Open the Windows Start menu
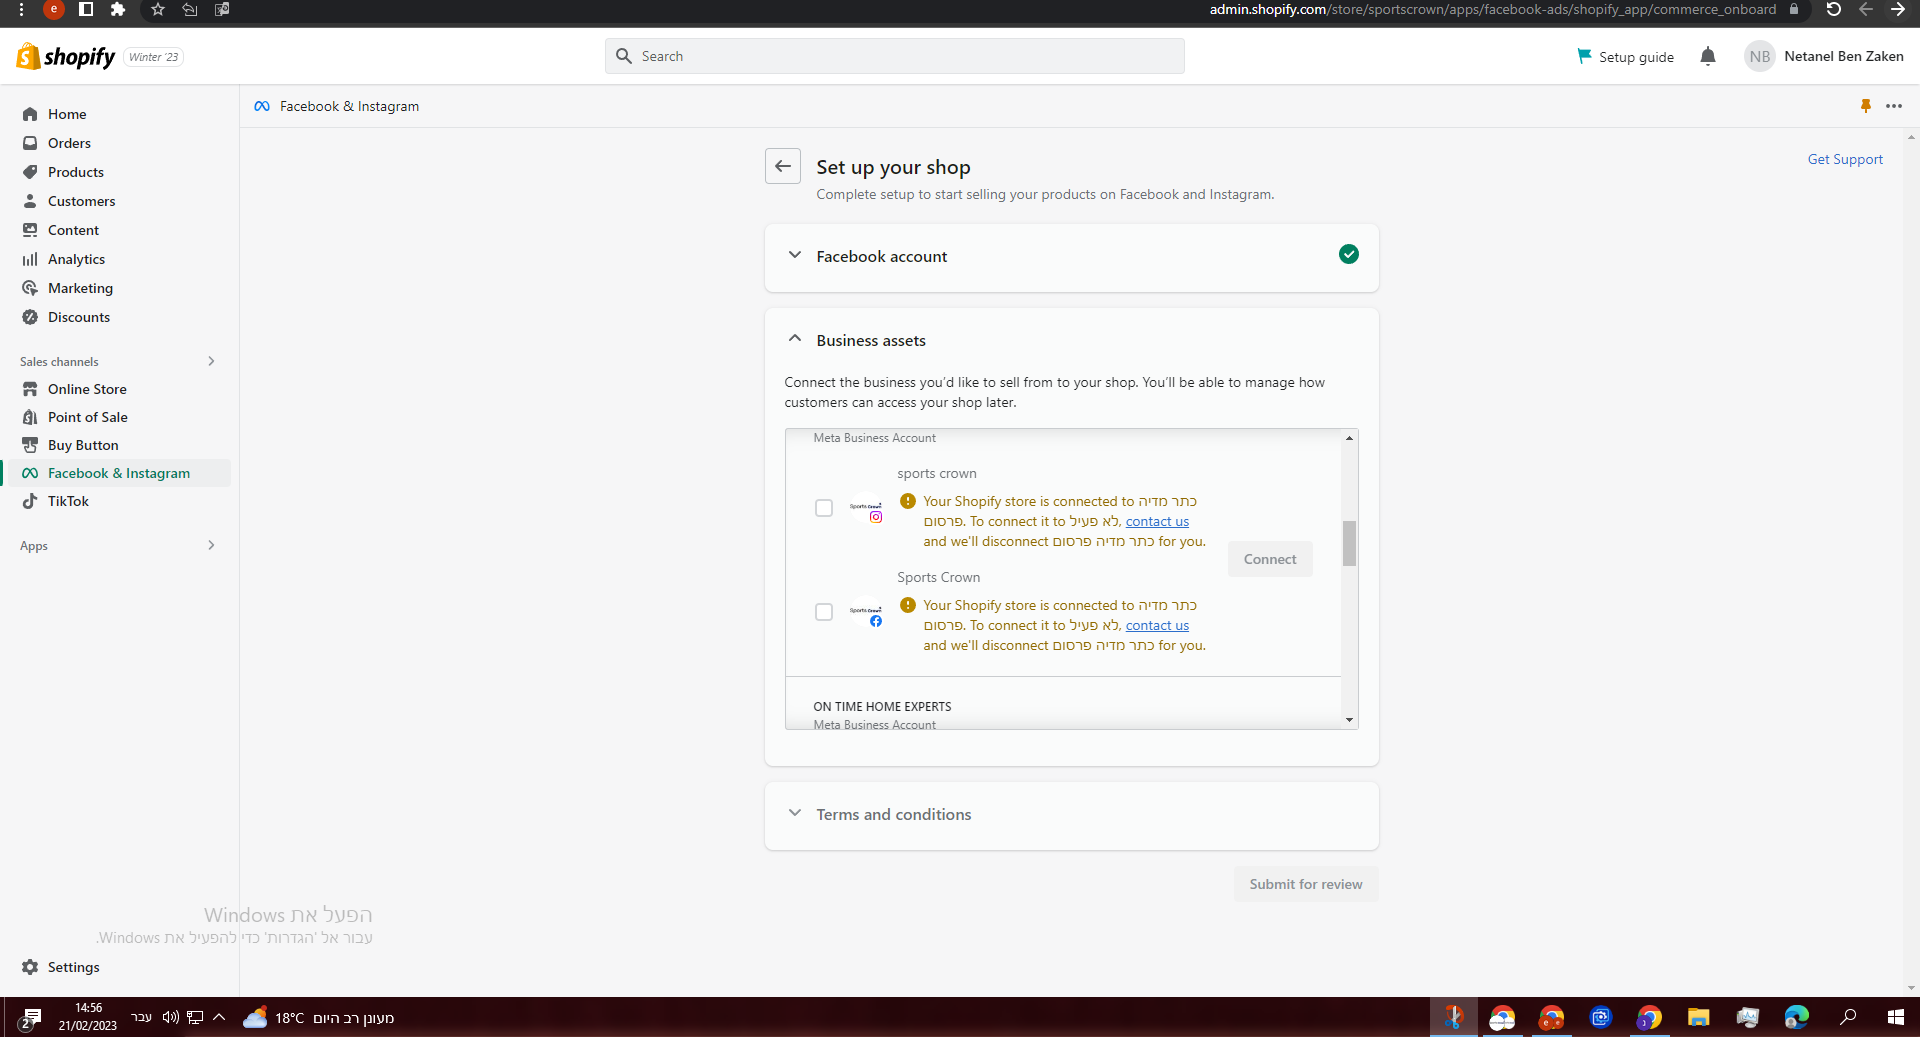Image resolution: width=1920 pixels, height=1037 pixels. [1895, 1018]
